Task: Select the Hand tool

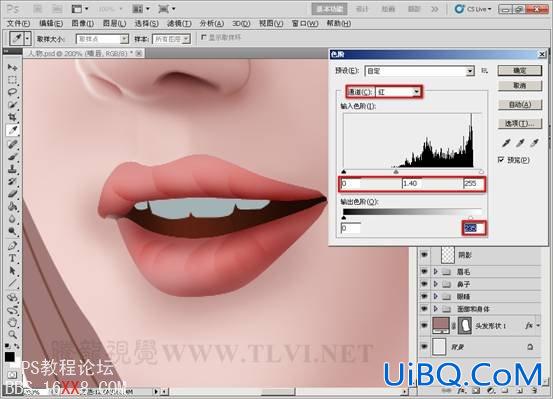Action: (x=12, y=322)
